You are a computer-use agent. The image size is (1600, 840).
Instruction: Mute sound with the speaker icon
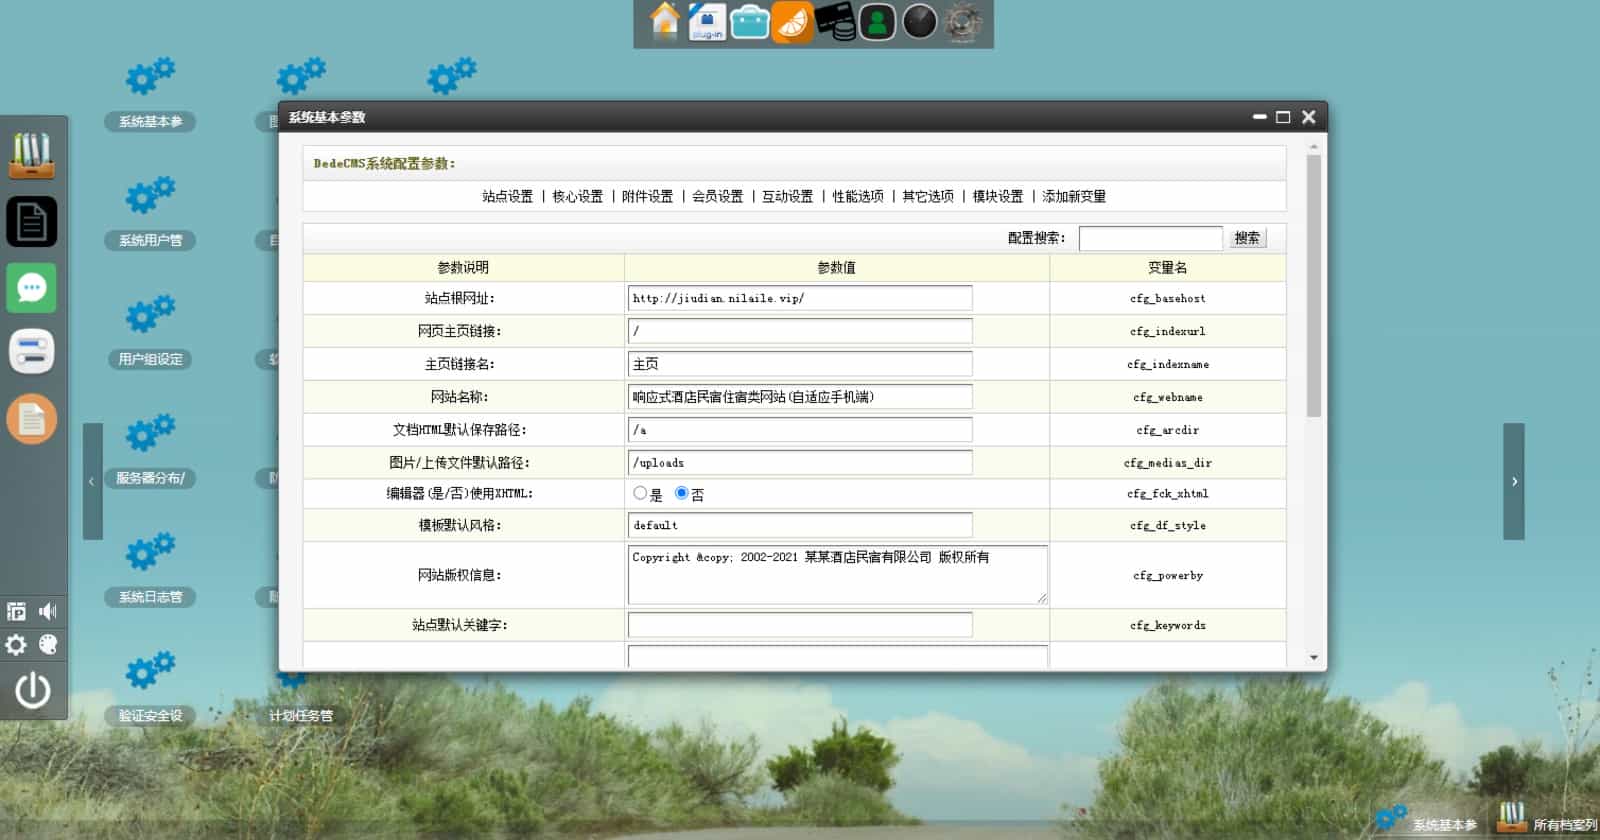point(48,611)
